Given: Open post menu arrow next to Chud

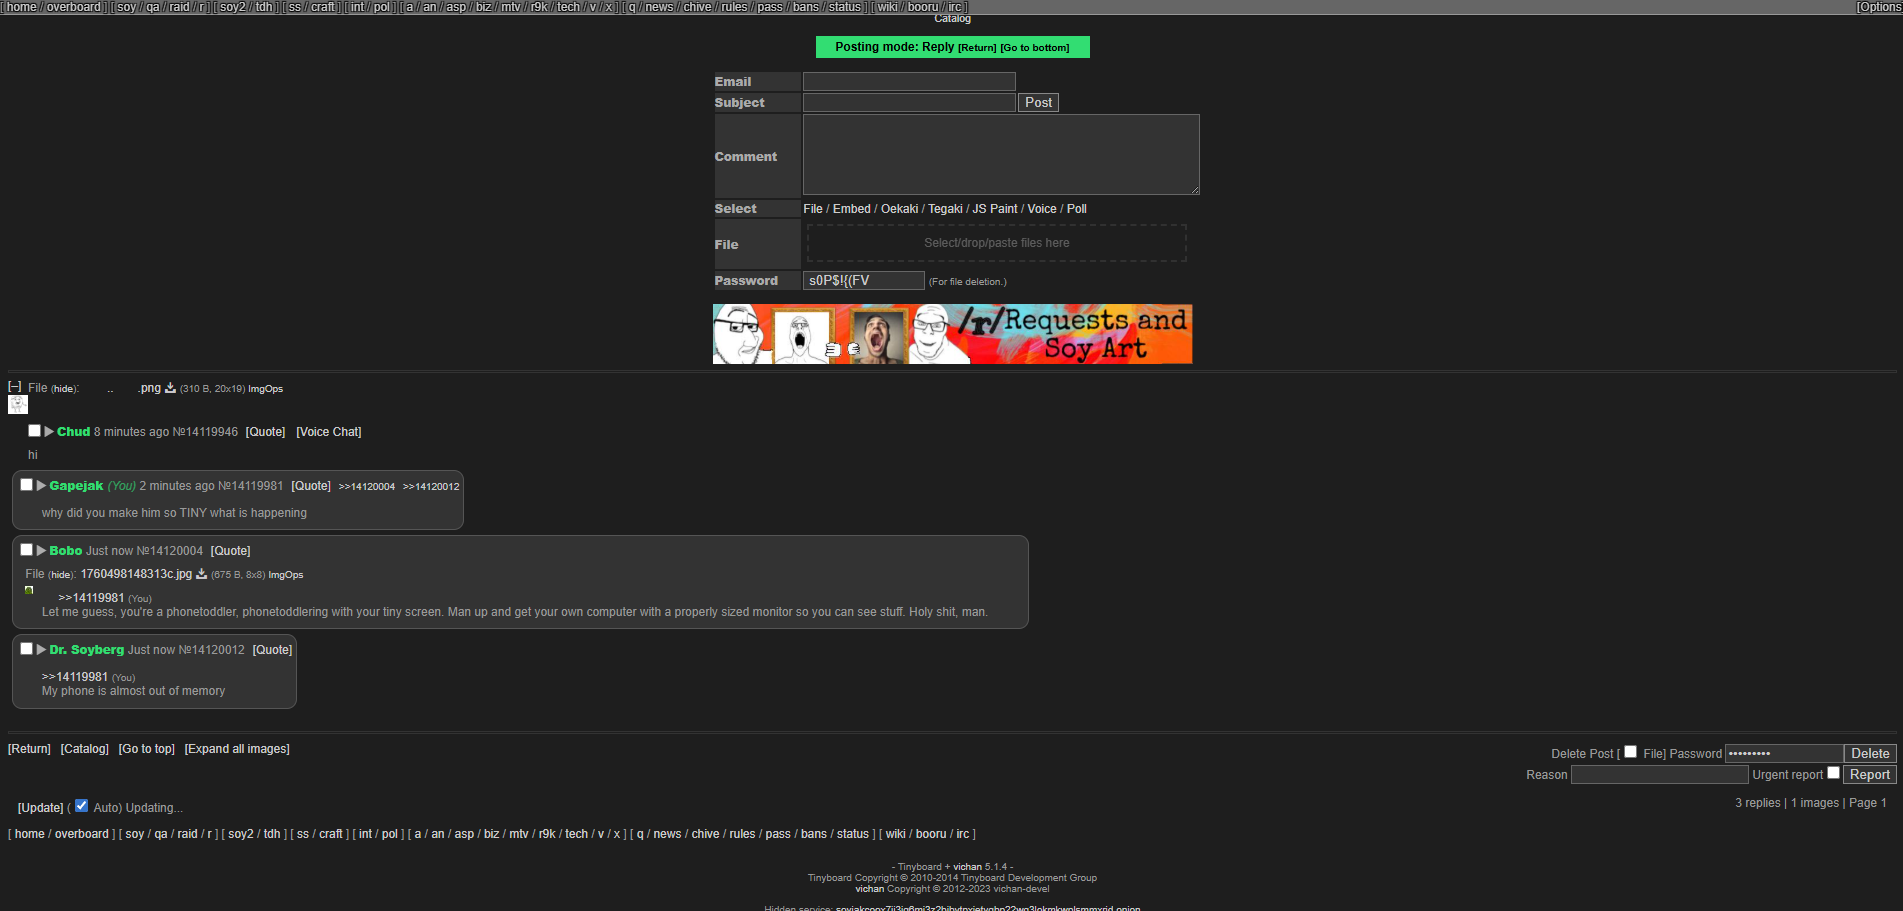Looking at the screenshot, I should tap(49, 432).
